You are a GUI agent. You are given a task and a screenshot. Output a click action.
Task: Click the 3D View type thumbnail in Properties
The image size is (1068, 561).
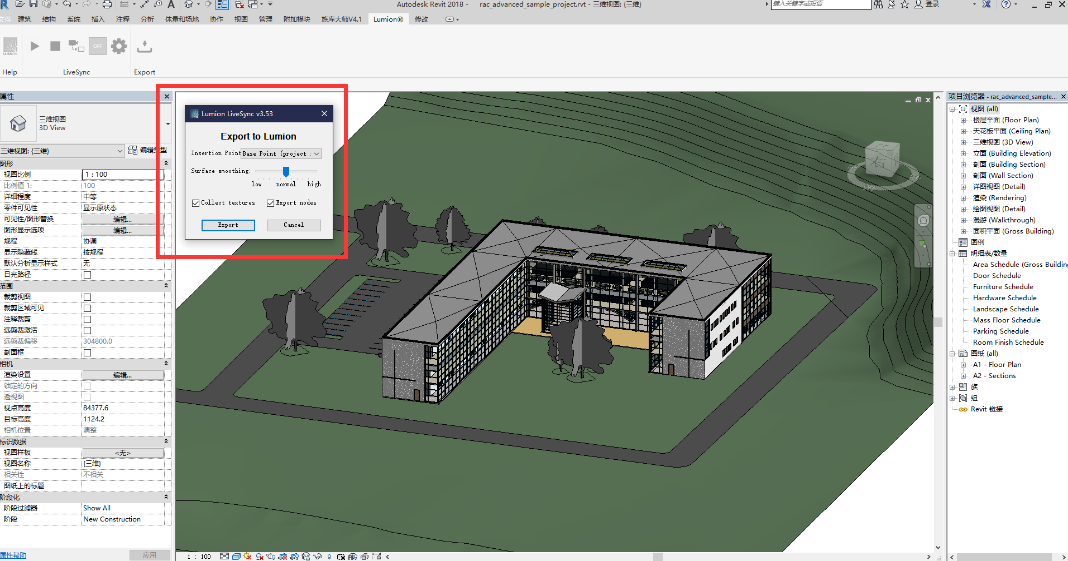[x=18, y=123]
